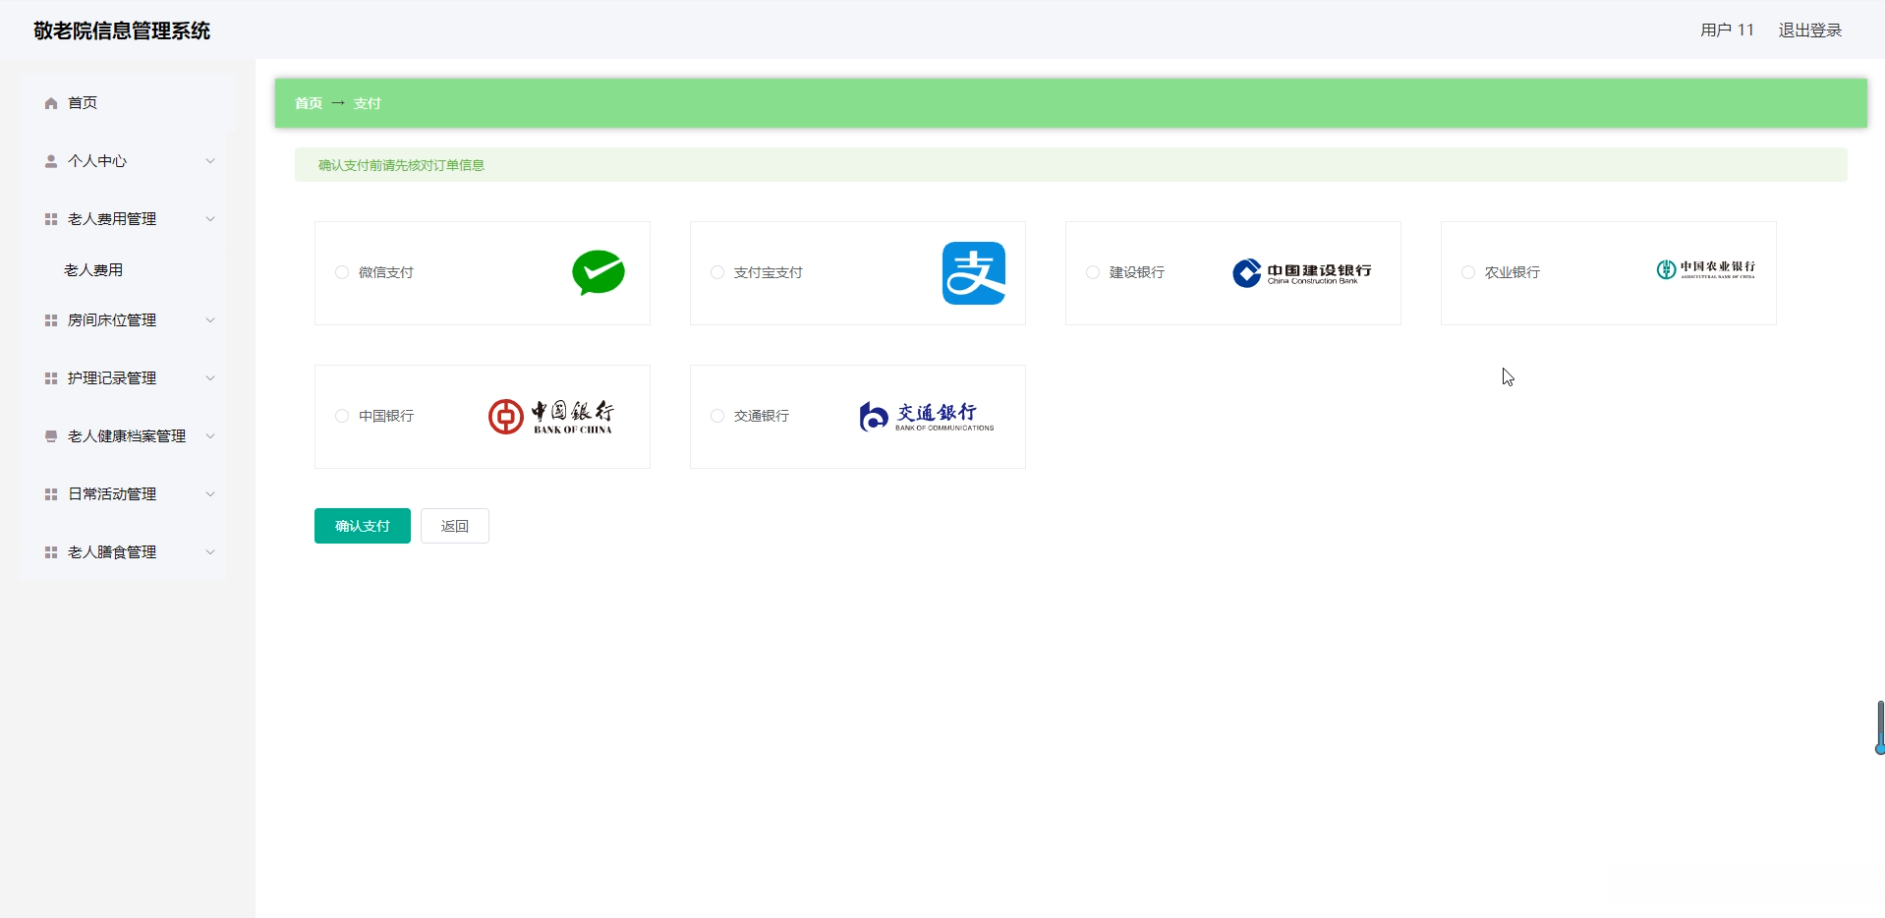The width and height of the screenshot is (1885, 918).
Task: Open the 个人中心 menu label
Action: click(97, 161)
